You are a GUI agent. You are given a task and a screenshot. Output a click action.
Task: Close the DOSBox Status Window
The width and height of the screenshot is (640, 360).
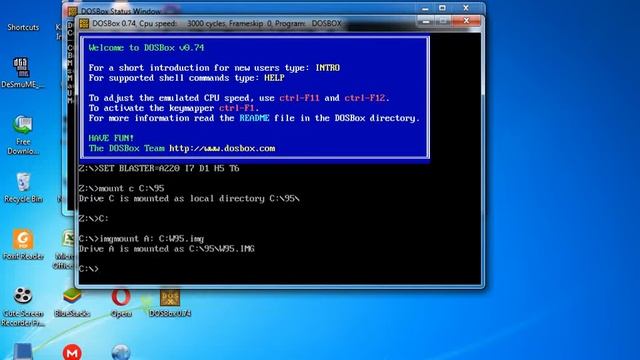tap(466, 8)
